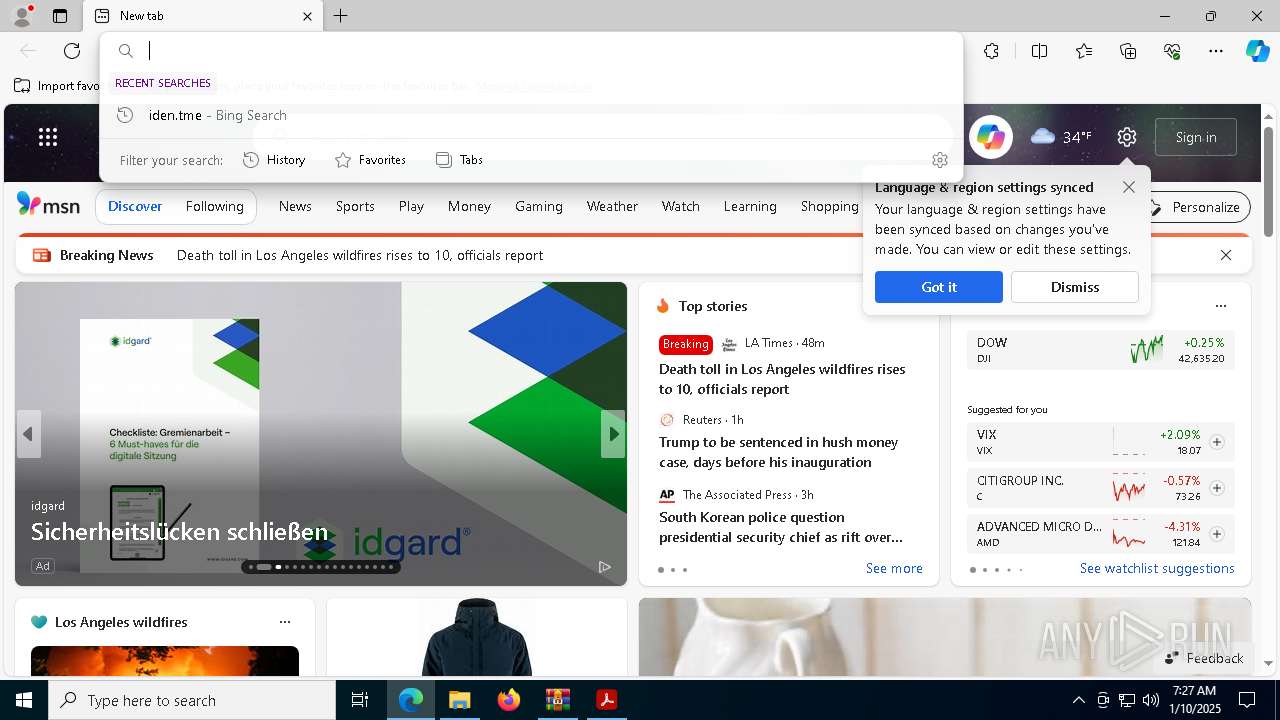Open a new tab with plus button
The image size is (1280, 720).
pyautogui.click(x=341, y=16)
